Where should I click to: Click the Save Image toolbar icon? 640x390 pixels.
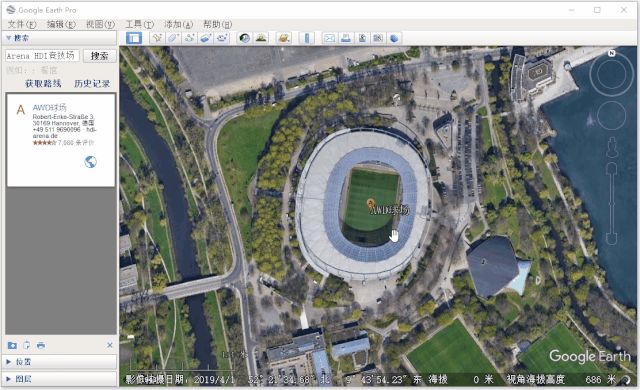tap(362, 38)
